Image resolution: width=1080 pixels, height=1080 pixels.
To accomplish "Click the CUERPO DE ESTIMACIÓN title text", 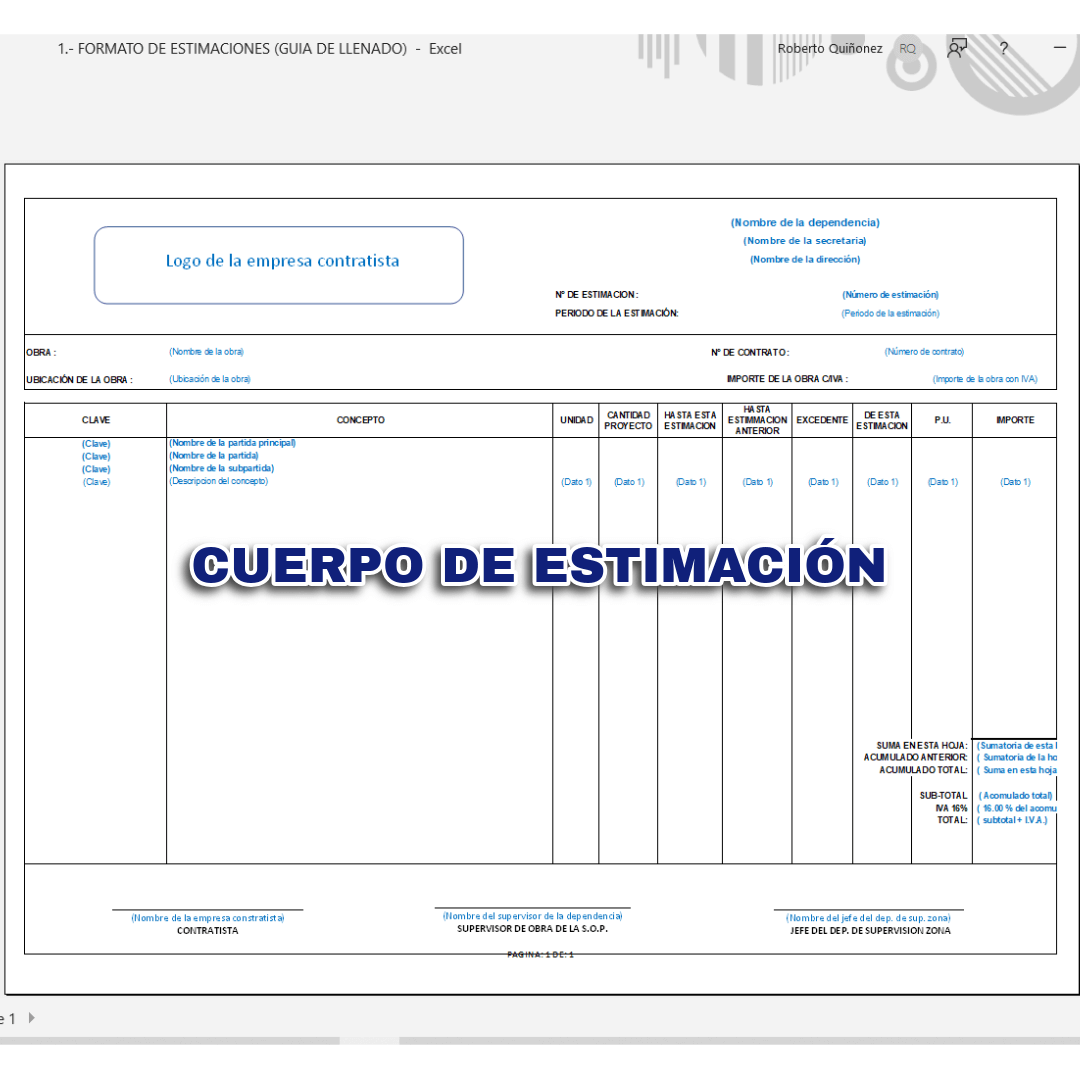I will coord(539,566).
